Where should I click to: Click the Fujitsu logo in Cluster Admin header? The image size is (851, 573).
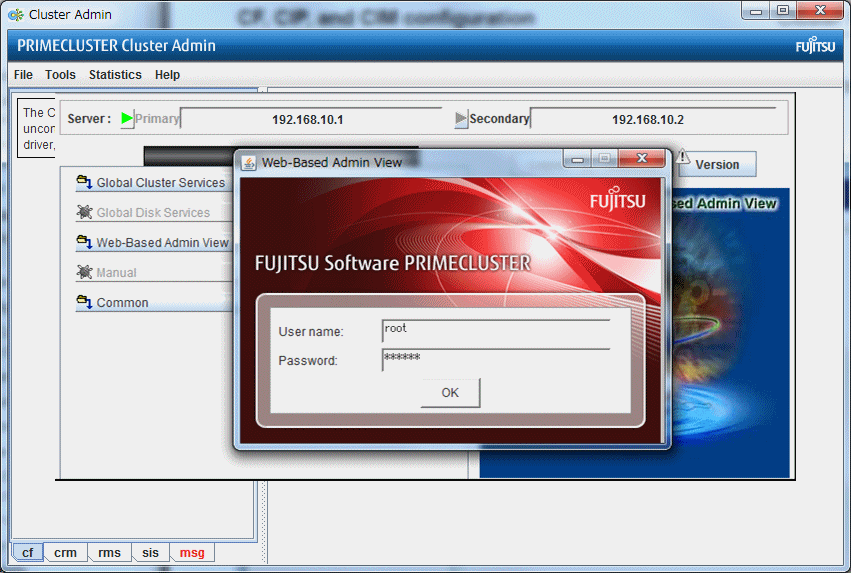(815, 46)
